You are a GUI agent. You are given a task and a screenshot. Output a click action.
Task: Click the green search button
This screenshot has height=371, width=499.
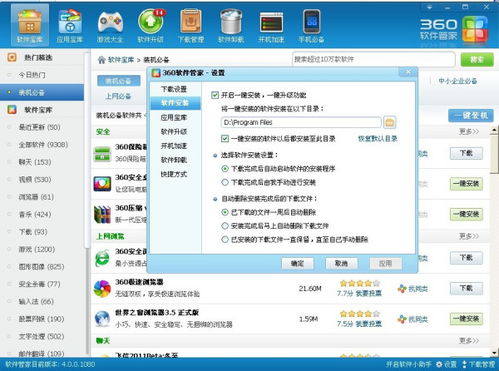(x=477, y=60)
